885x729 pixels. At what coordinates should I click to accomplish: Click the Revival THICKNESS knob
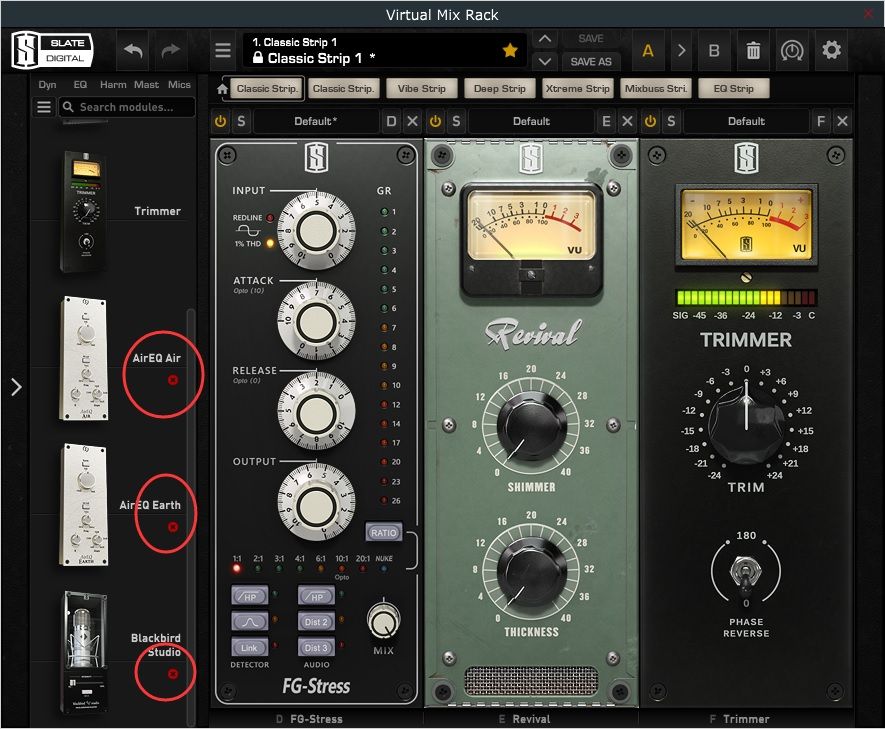[531, 572]
